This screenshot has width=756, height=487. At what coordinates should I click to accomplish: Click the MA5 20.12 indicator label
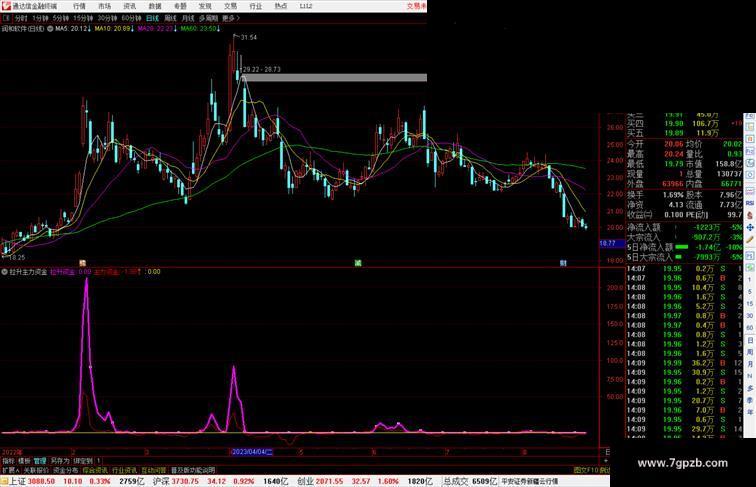(72, 29)
